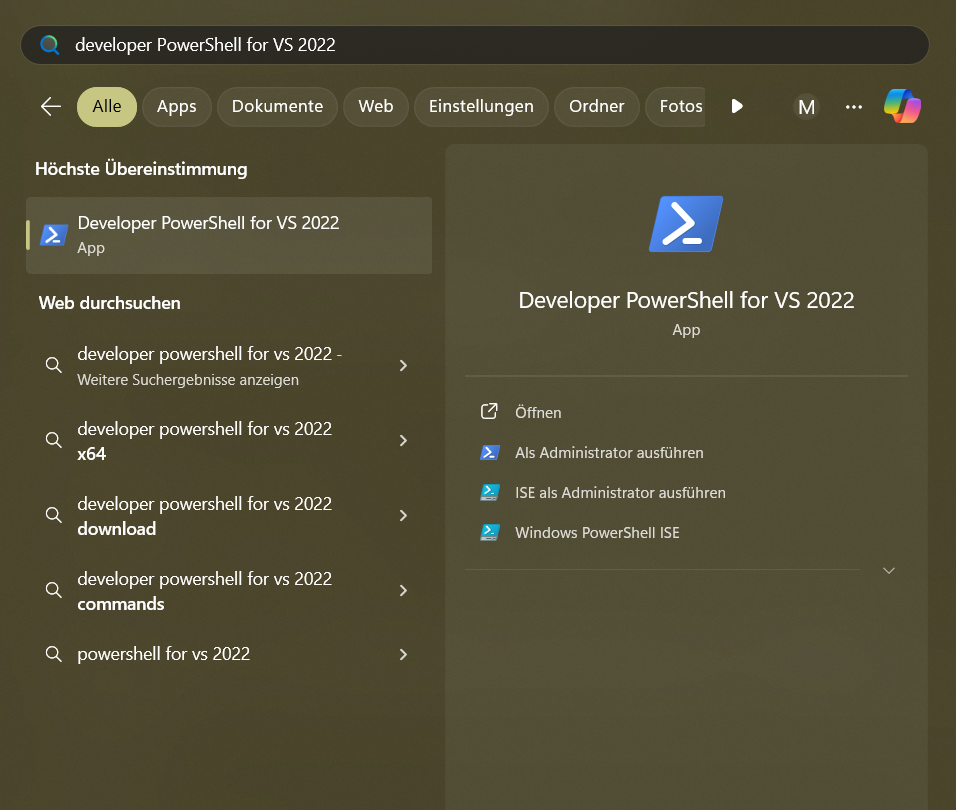Screen dimensions: 956x810
Task: Expand more actions with the down chevron
Action: point(889,571)
